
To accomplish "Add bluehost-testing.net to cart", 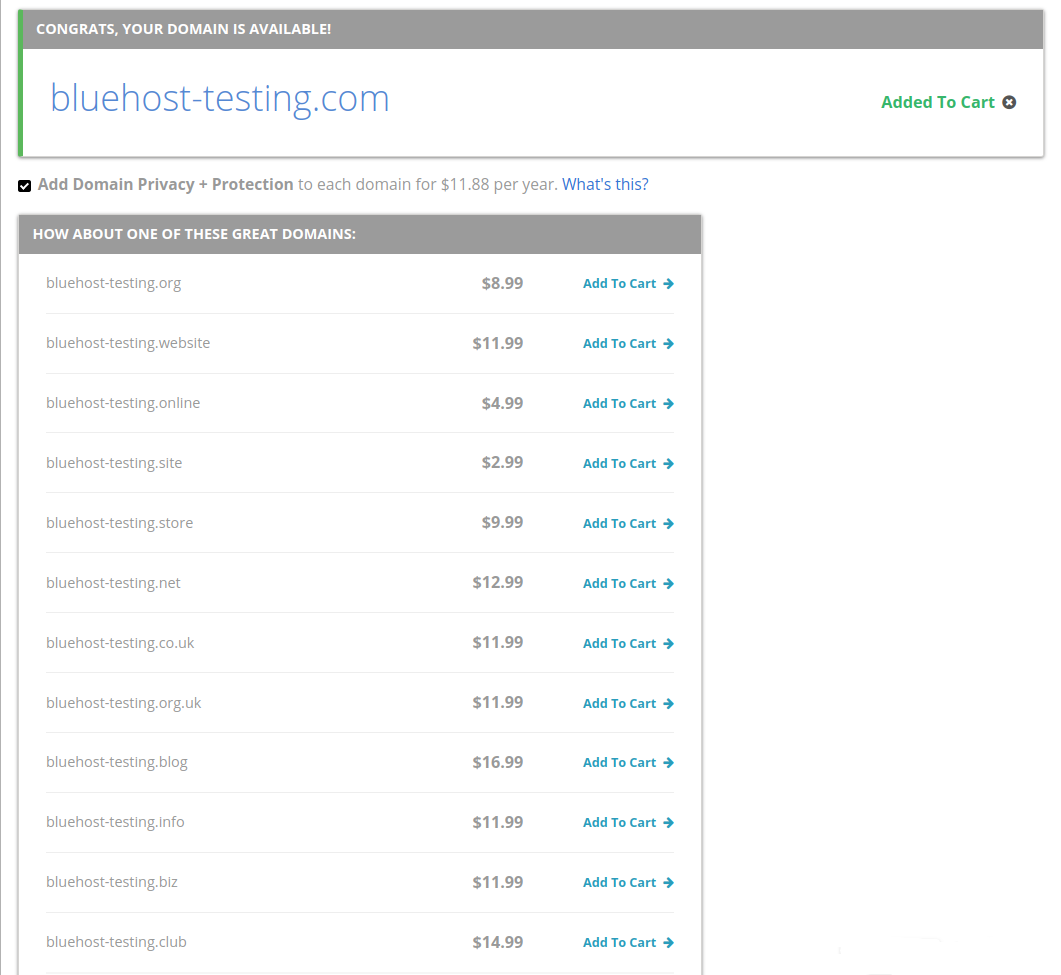I will (x=628, y=583).
